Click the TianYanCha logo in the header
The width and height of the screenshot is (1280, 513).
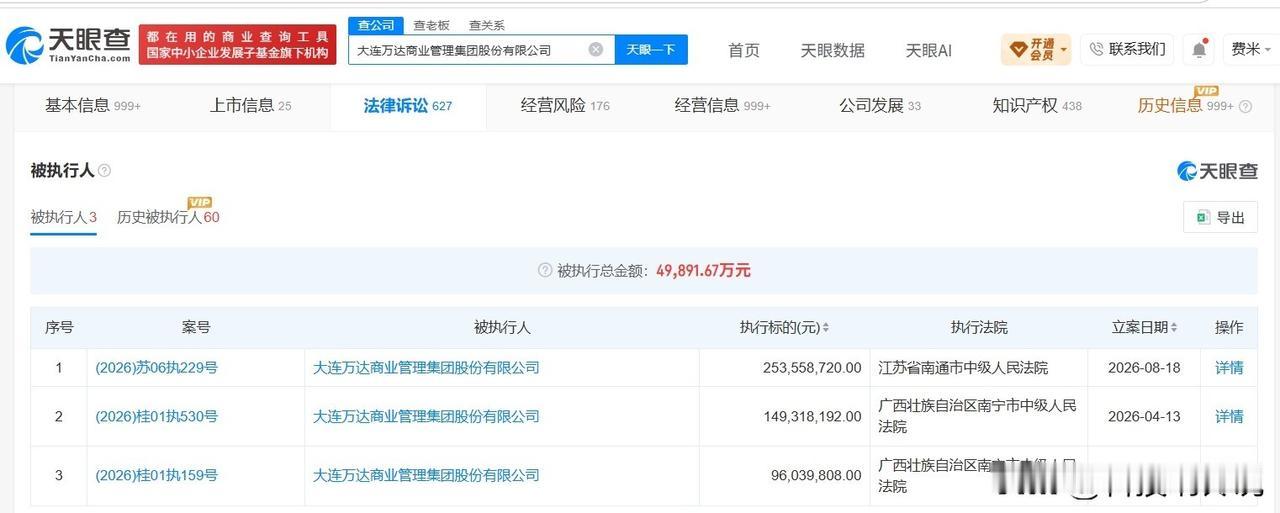(x=68, y=45)
